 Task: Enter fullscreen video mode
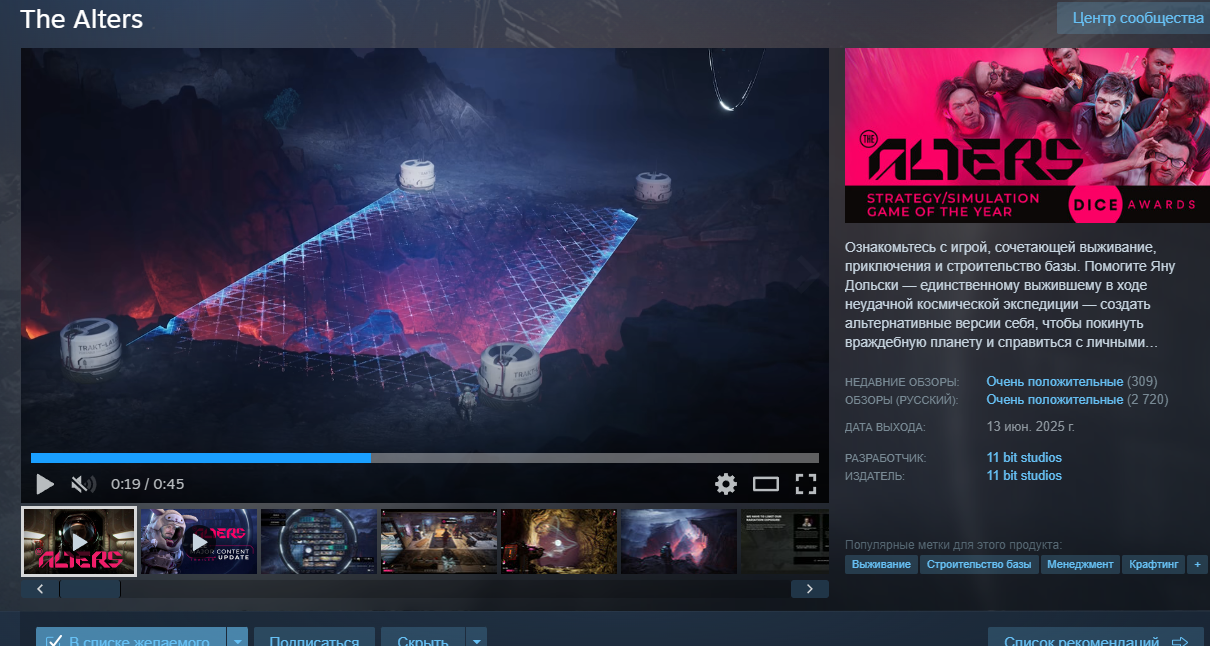point(806,484)
